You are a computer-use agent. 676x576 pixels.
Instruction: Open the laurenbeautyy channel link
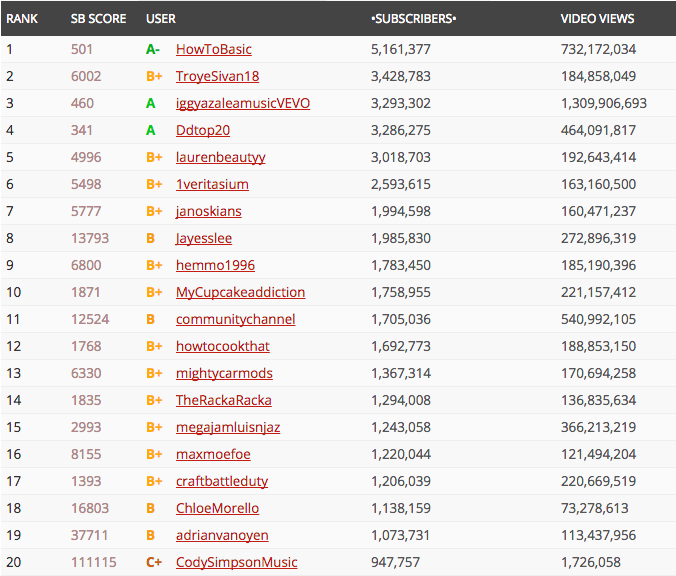(x=220, y=157)
